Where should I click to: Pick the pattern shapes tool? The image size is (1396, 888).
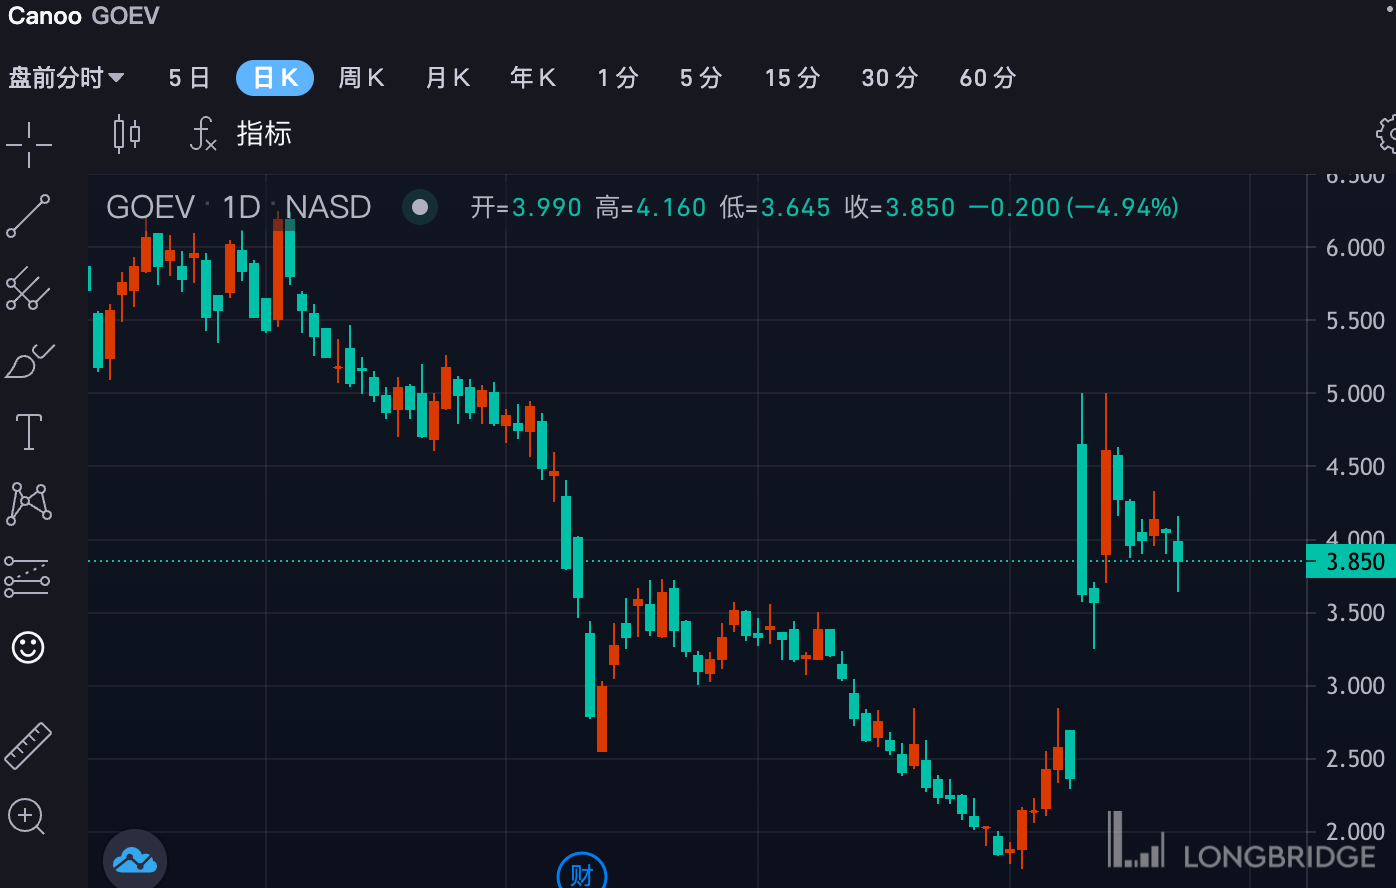(28, 504)
